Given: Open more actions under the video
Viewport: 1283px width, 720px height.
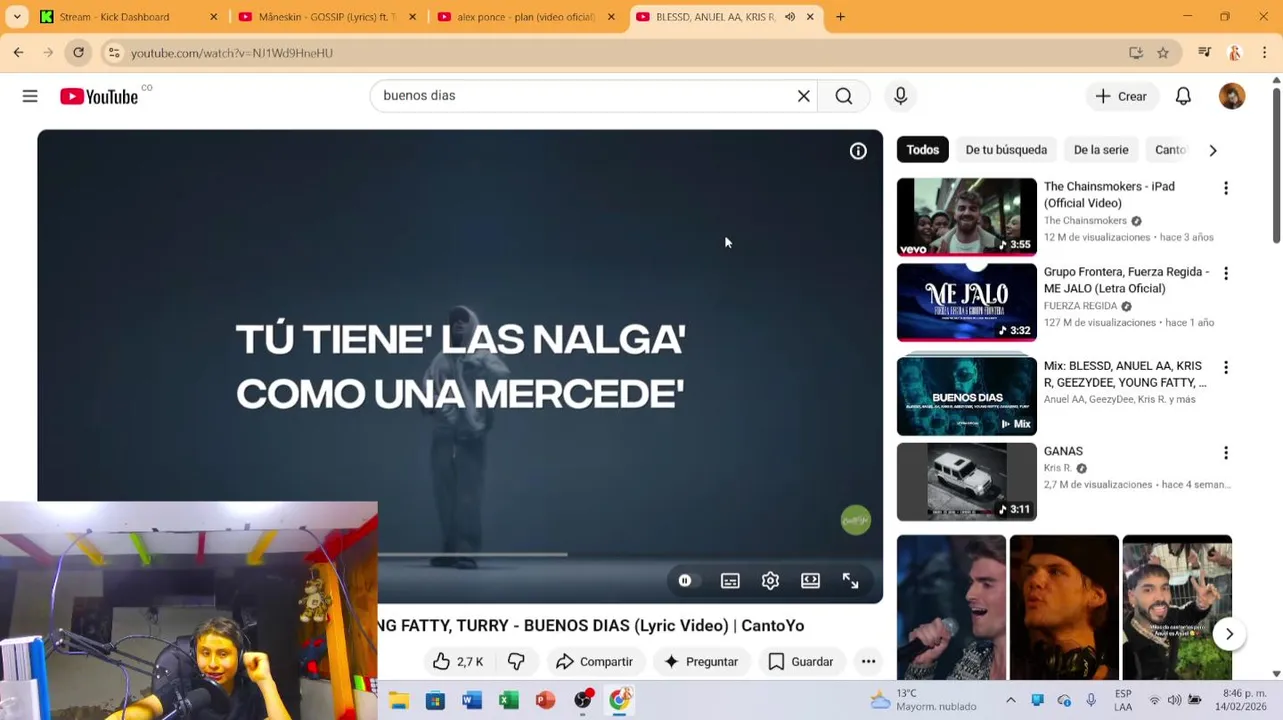Looking at the screenshot, I should (x=868, y=662).
